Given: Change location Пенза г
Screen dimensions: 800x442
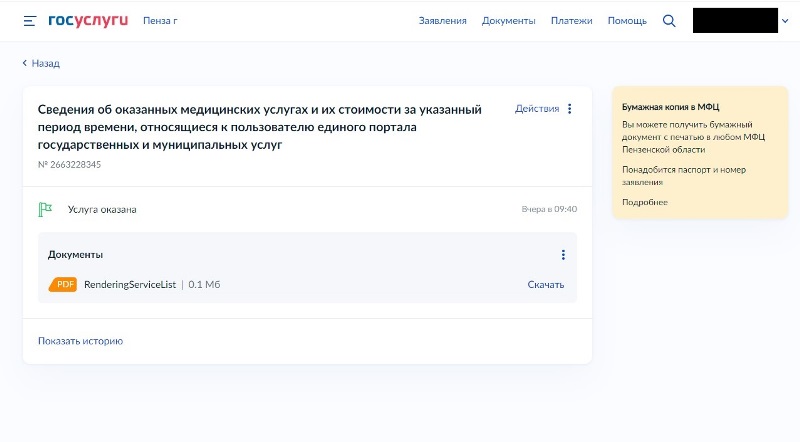Looking at the screenshot, I should click(x=160, y=21).
